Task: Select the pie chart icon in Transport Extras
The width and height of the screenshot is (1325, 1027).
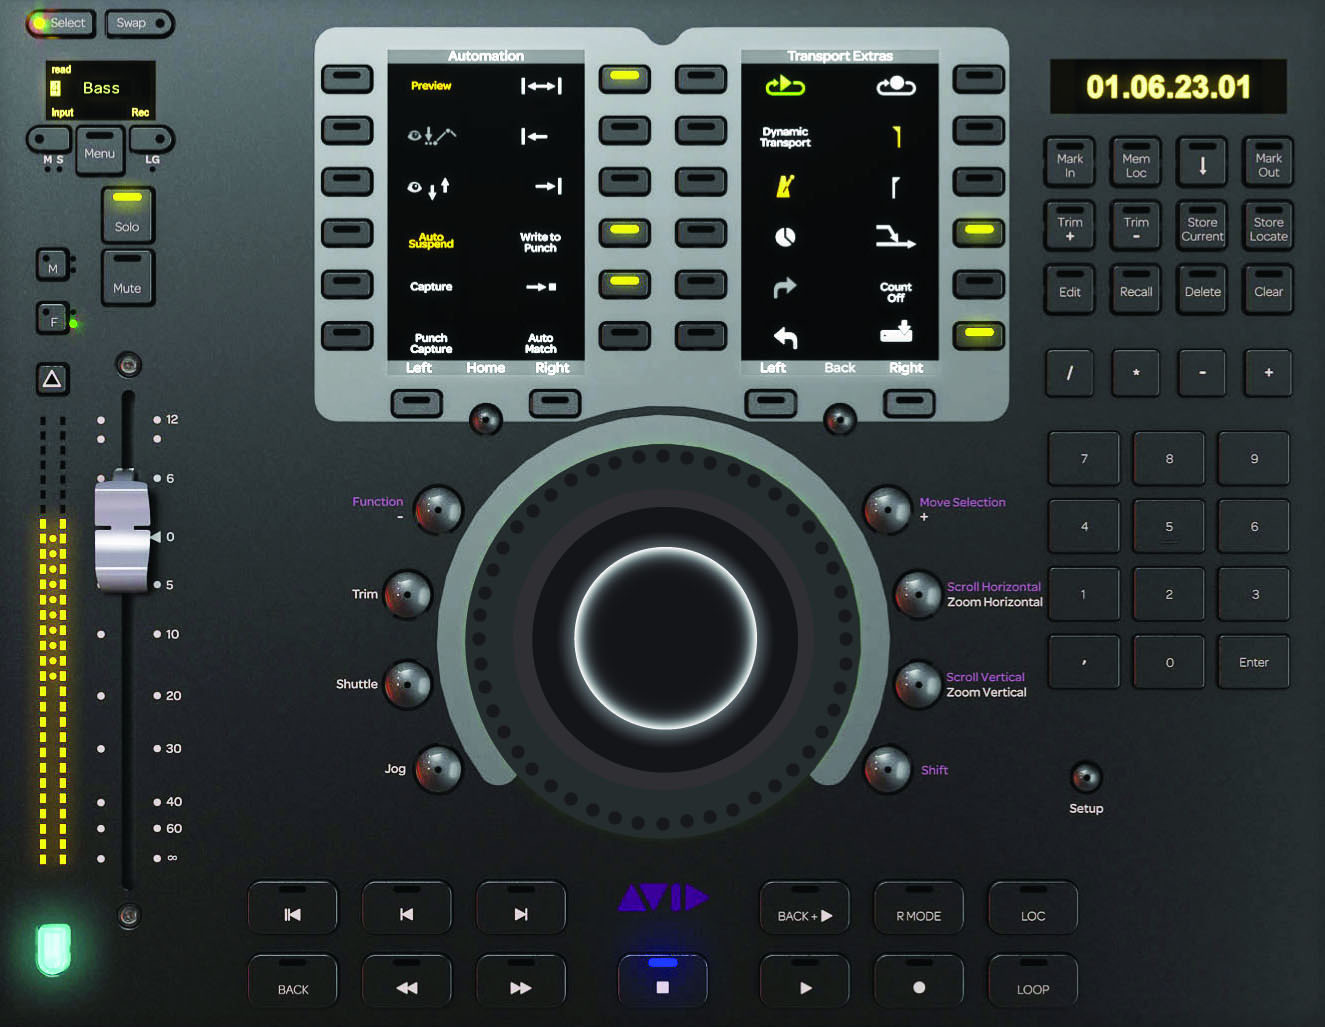Action: click(785, 237)
